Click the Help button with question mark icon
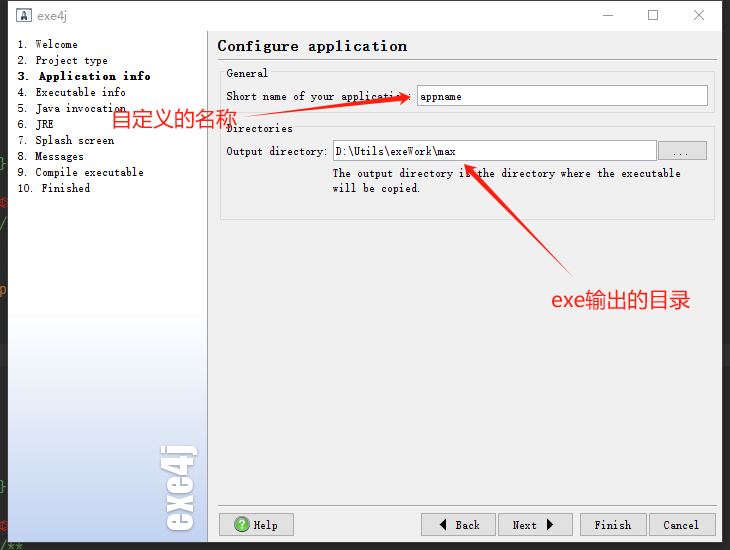Screen dimensions: 730x550 coord(256,525)
